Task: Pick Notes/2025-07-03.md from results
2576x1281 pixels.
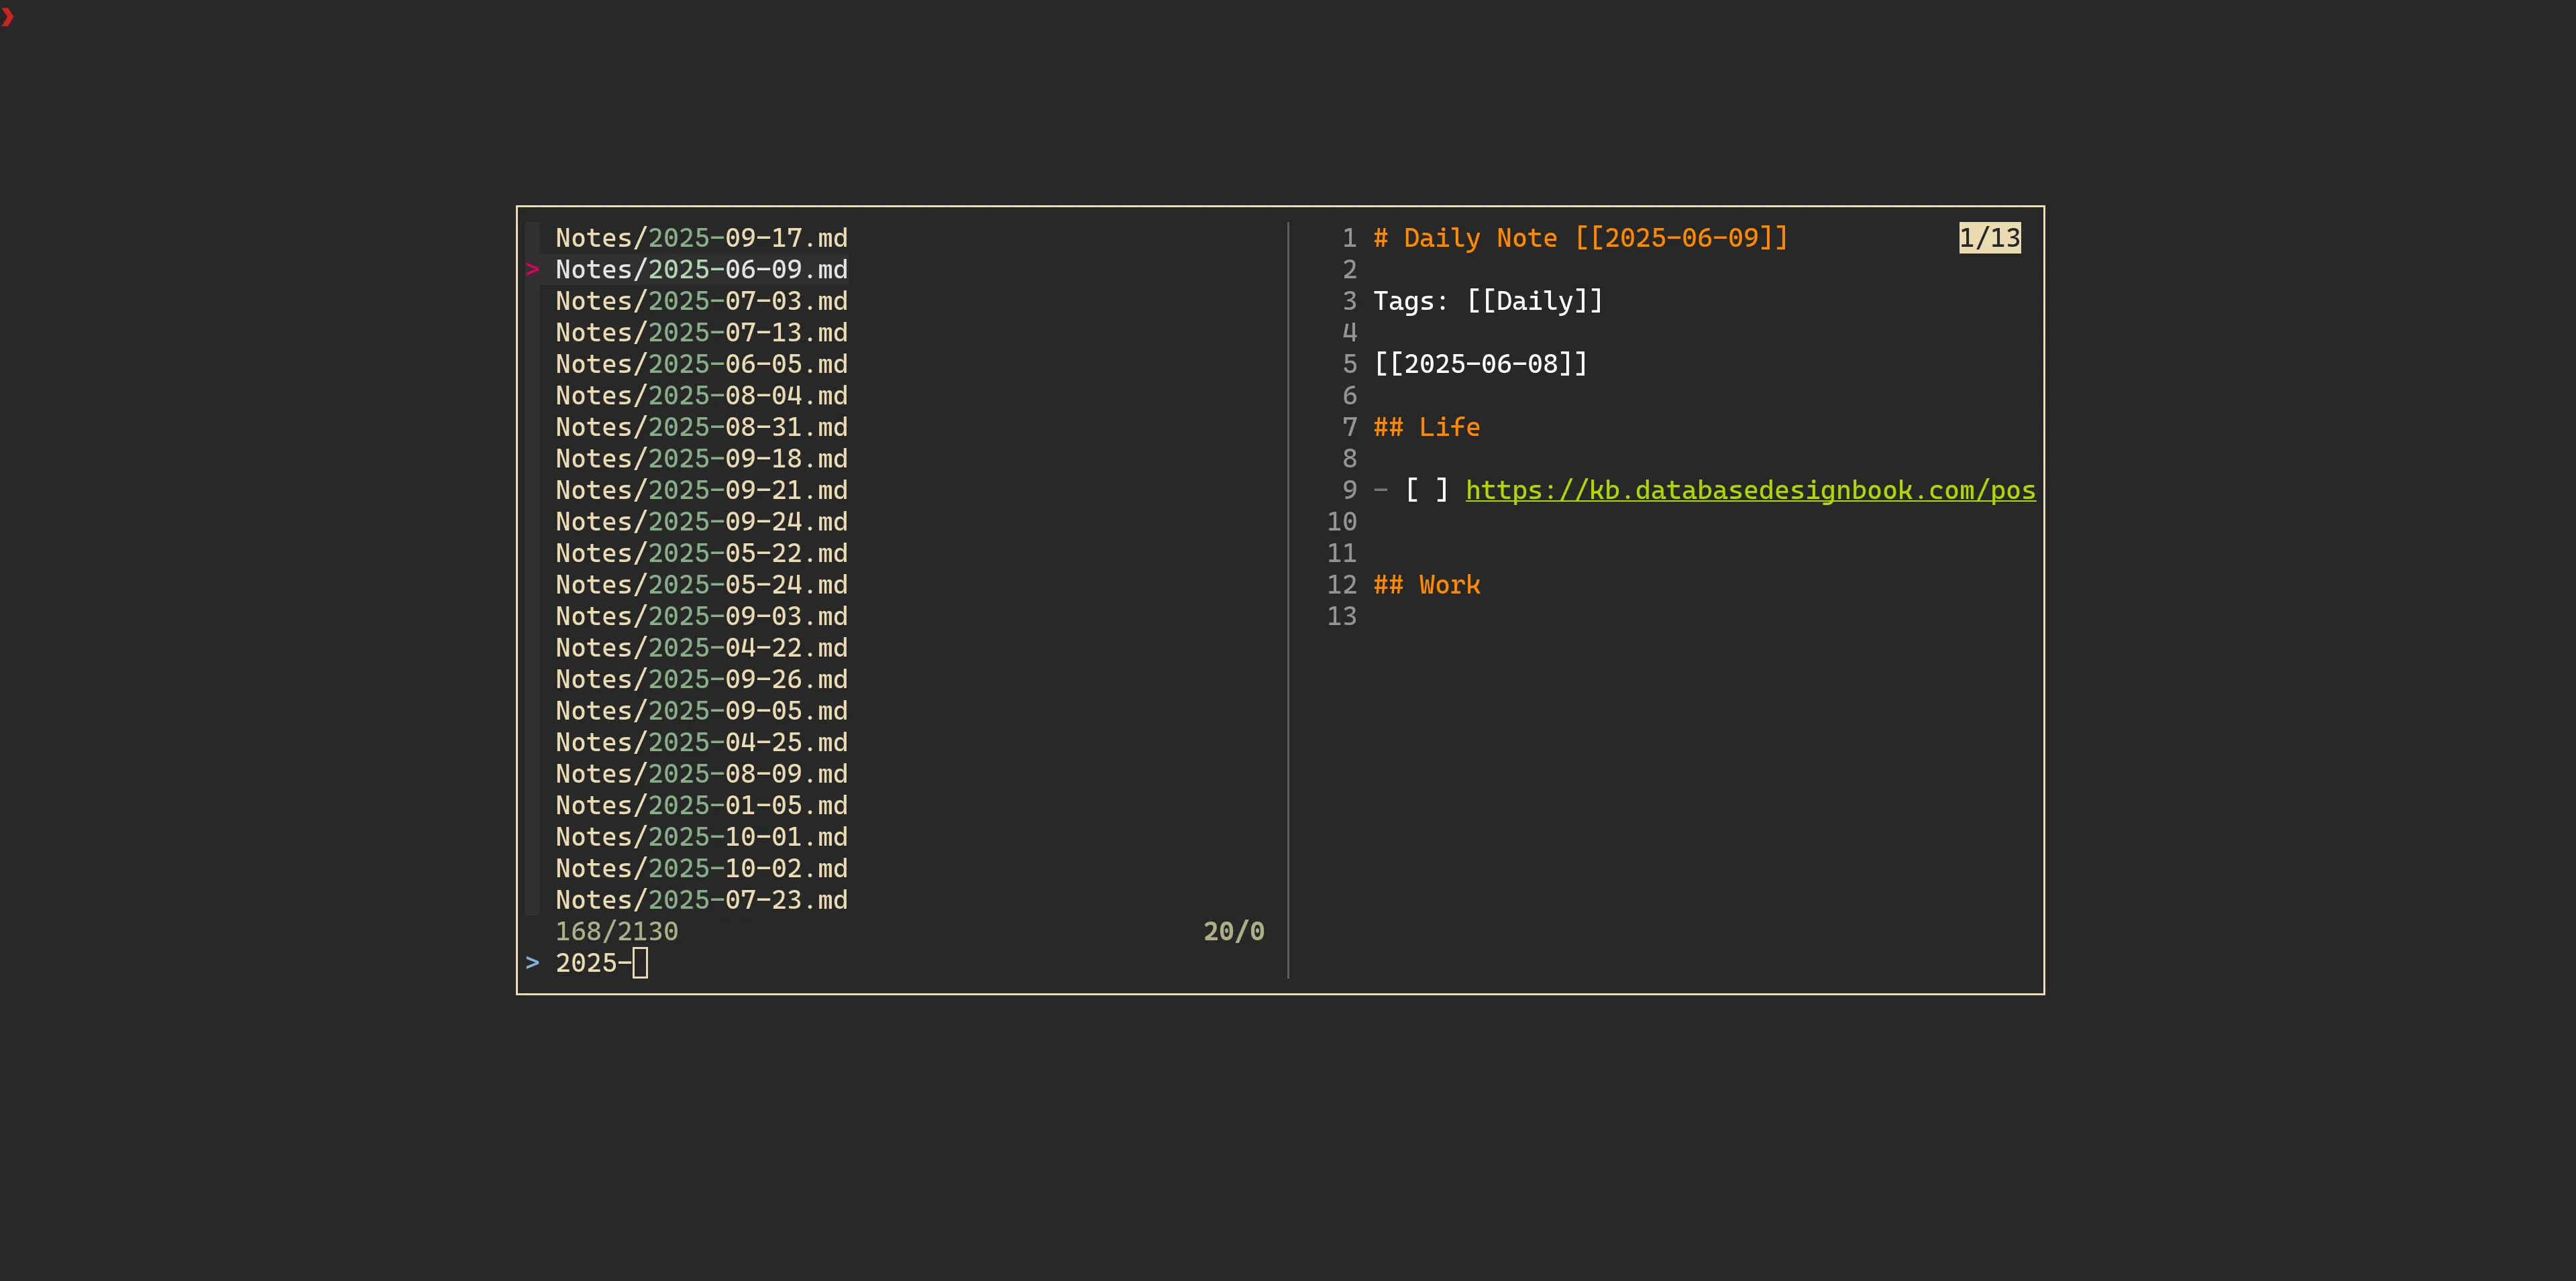Action: point(701,301)
